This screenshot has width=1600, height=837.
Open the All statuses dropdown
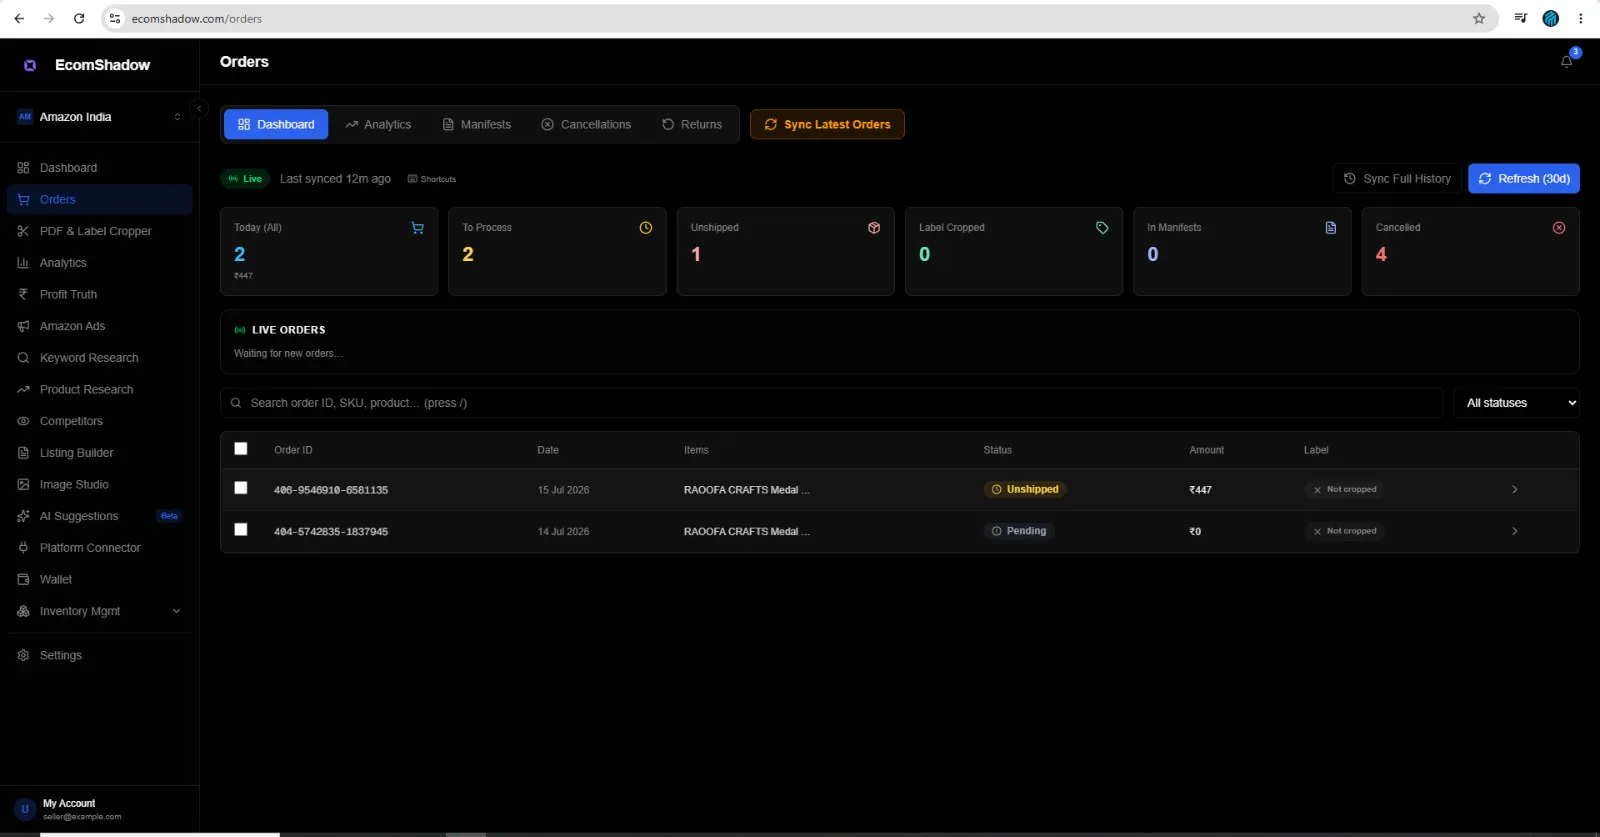(1516, 403)
